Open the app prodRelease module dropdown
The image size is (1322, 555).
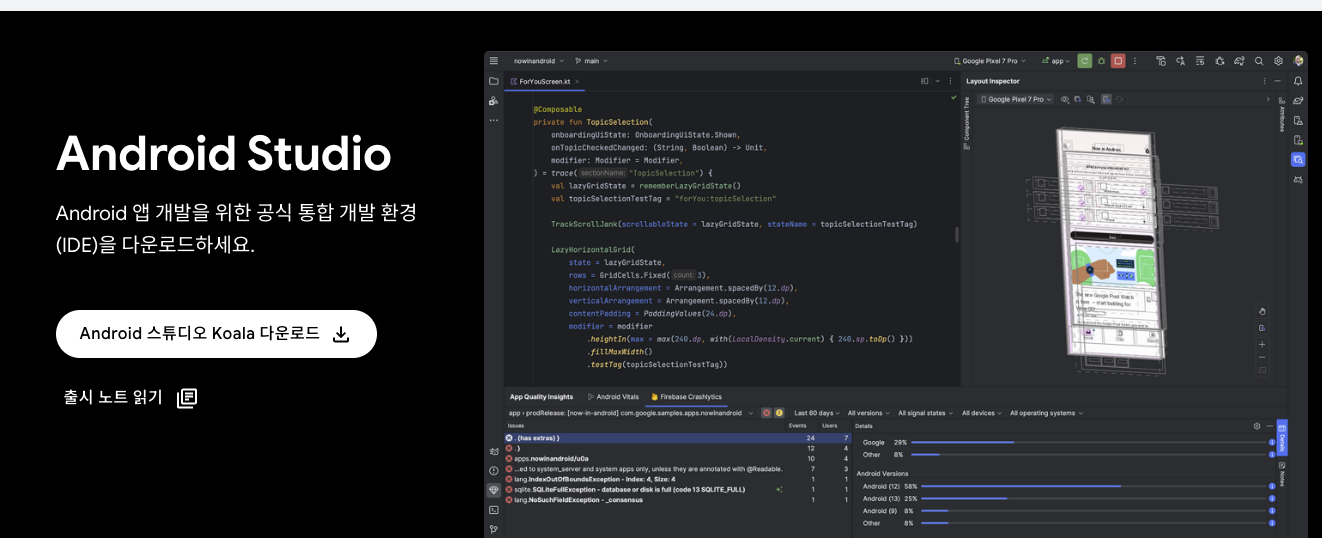[631, 413]
